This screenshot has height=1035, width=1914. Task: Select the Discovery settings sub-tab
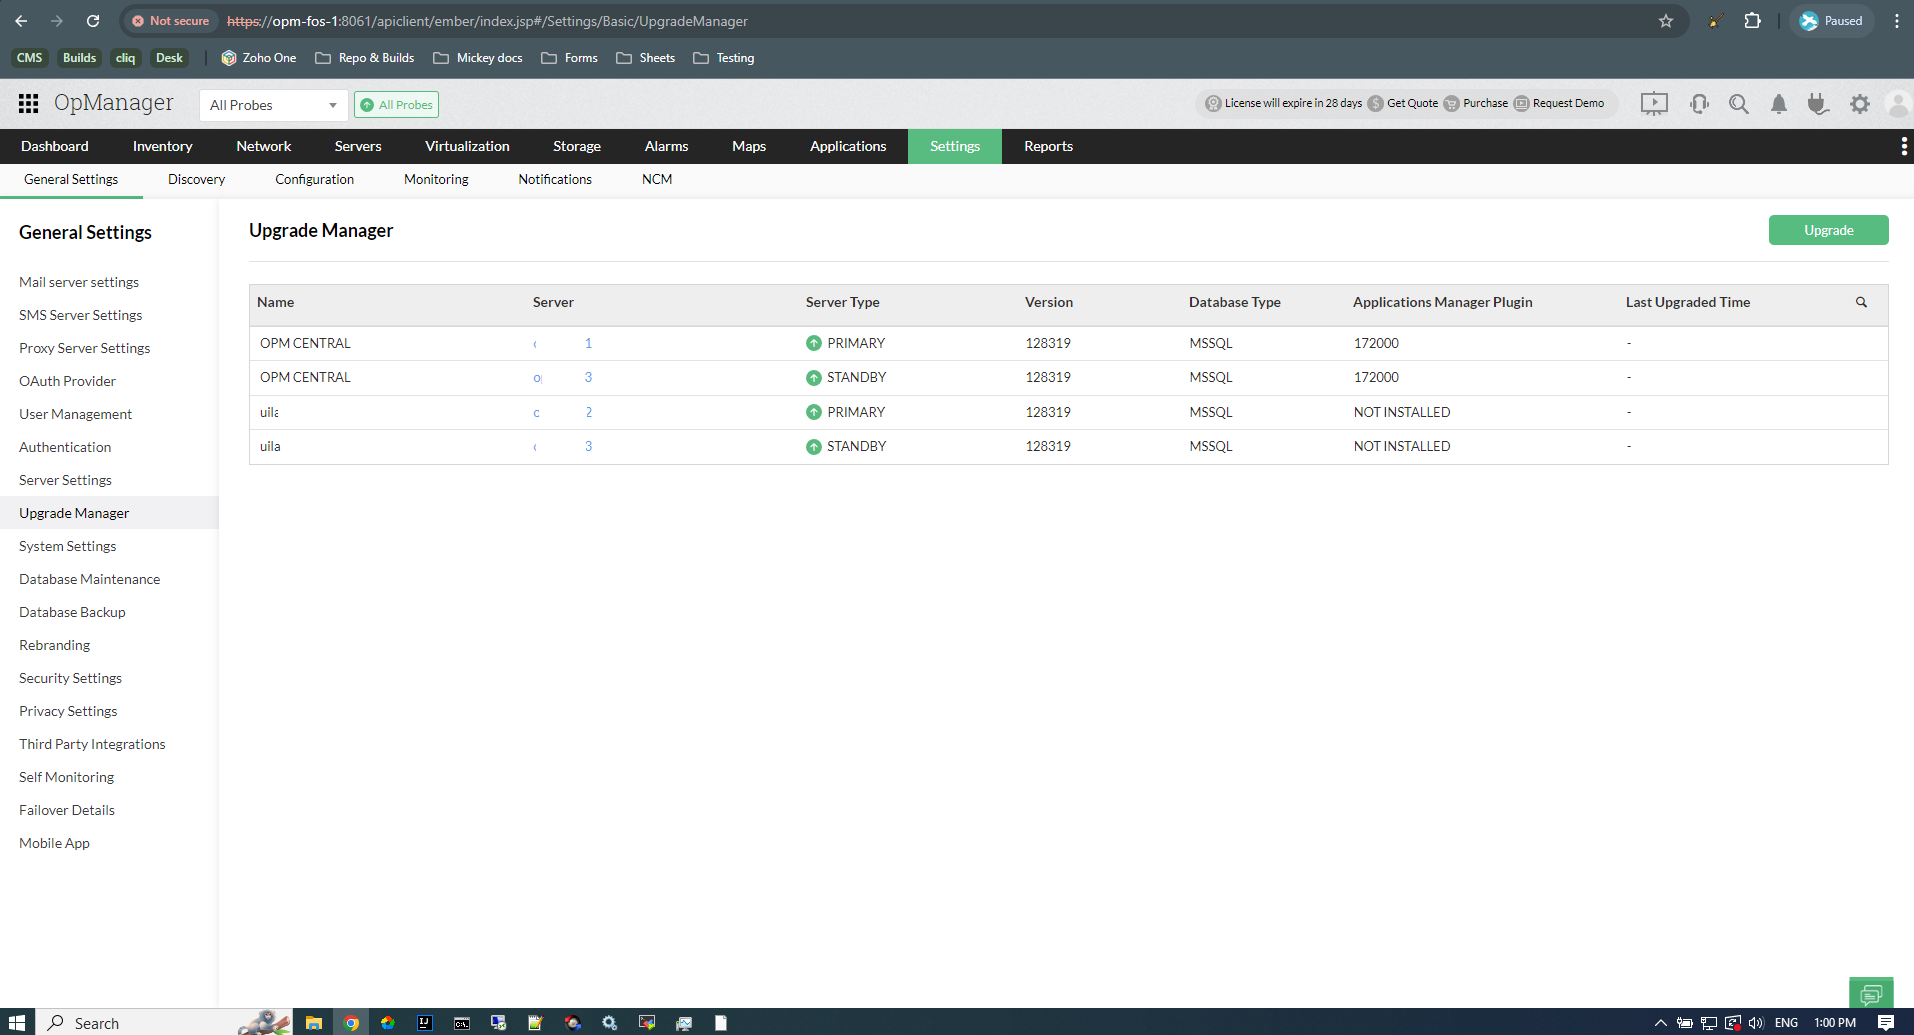point(196,179)
